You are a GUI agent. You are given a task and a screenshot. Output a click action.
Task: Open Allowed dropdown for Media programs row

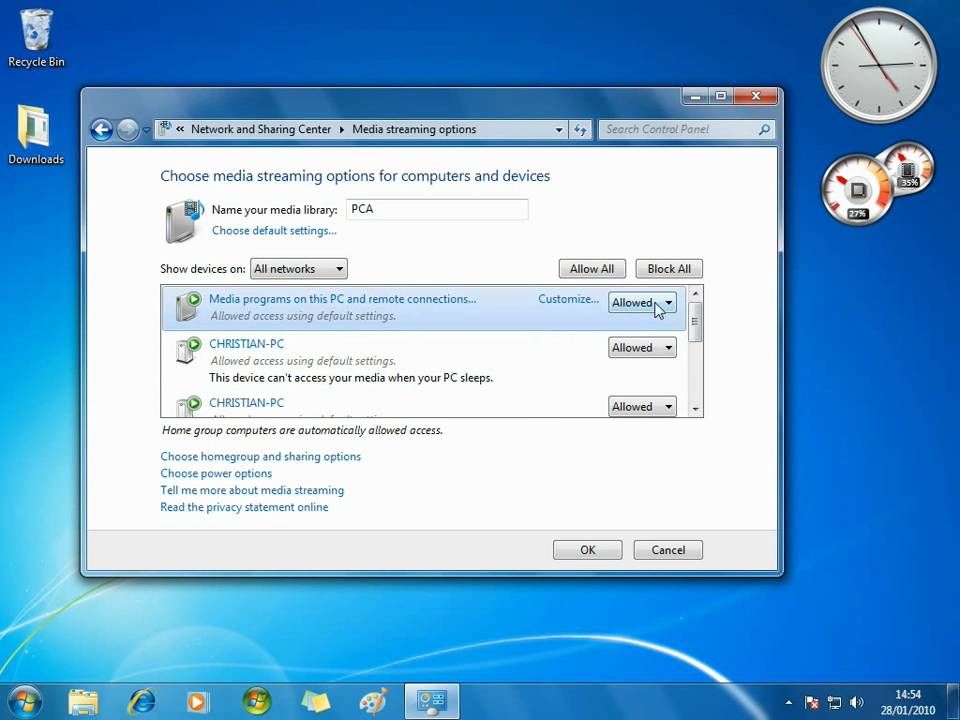(642, 302)
